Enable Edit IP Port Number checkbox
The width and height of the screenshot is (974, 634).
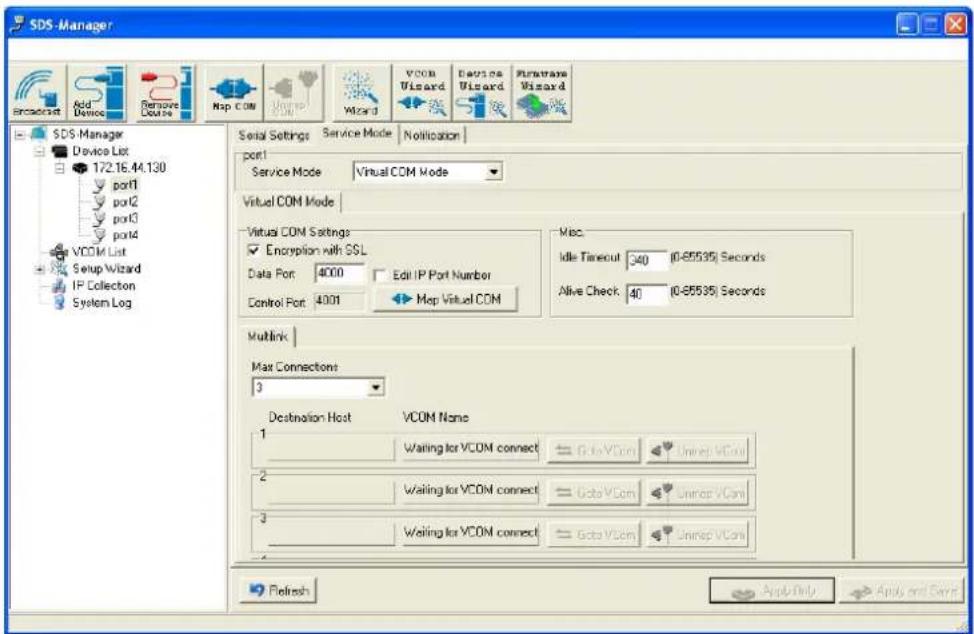coord(380,275)
